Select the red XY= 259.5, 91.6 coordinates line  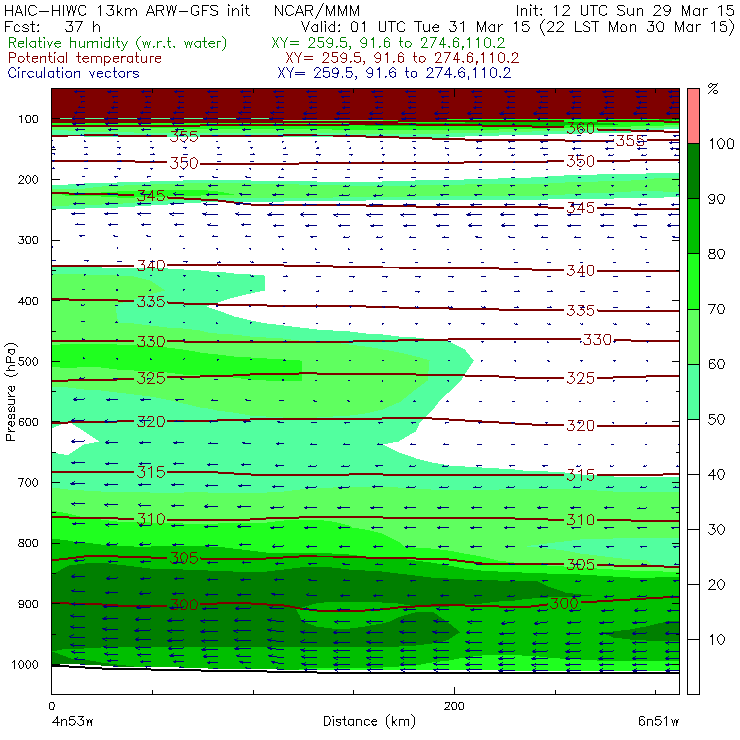402,58
